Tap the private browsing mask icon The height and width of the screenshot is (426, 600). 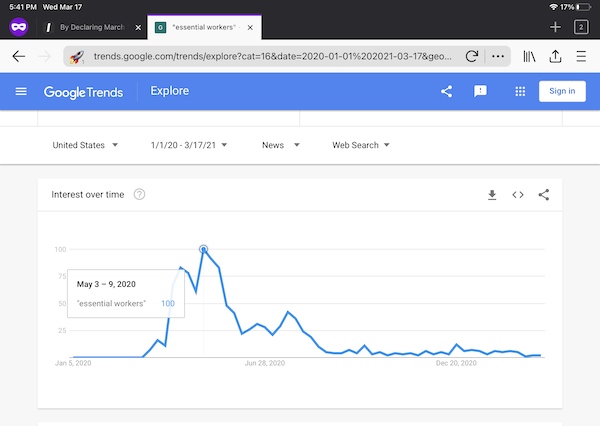18,27
